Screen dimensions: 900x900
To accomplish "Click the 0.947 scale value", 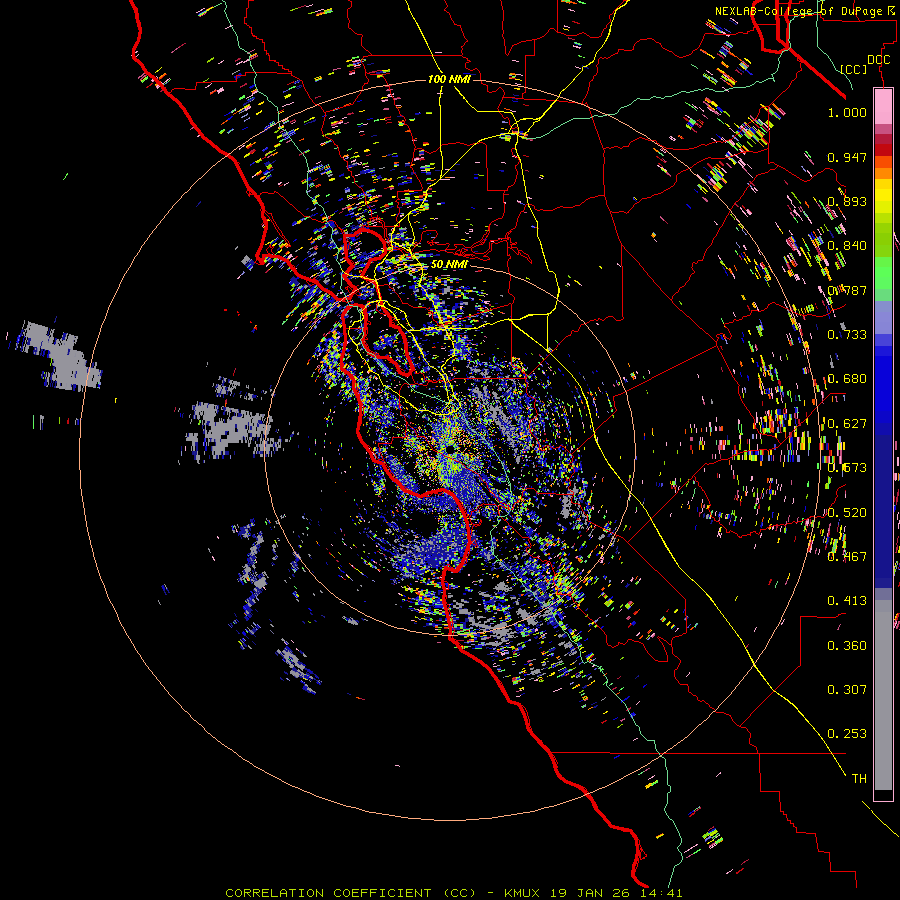I will tap(847, 157).
